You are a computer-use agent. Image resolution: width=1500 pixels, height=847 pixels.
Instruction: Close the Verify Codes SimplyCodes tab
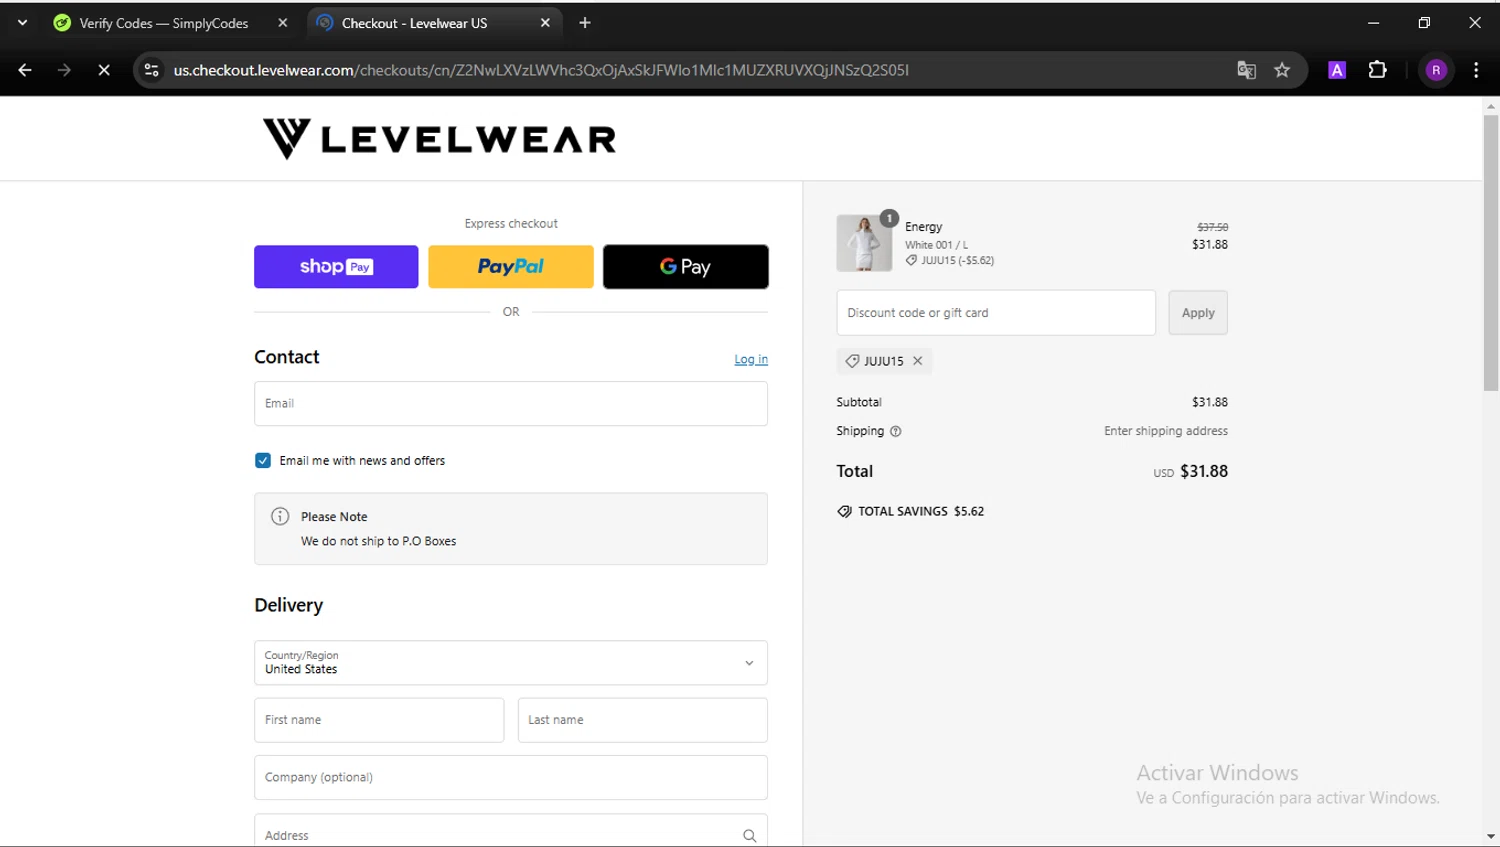[283, 23]
